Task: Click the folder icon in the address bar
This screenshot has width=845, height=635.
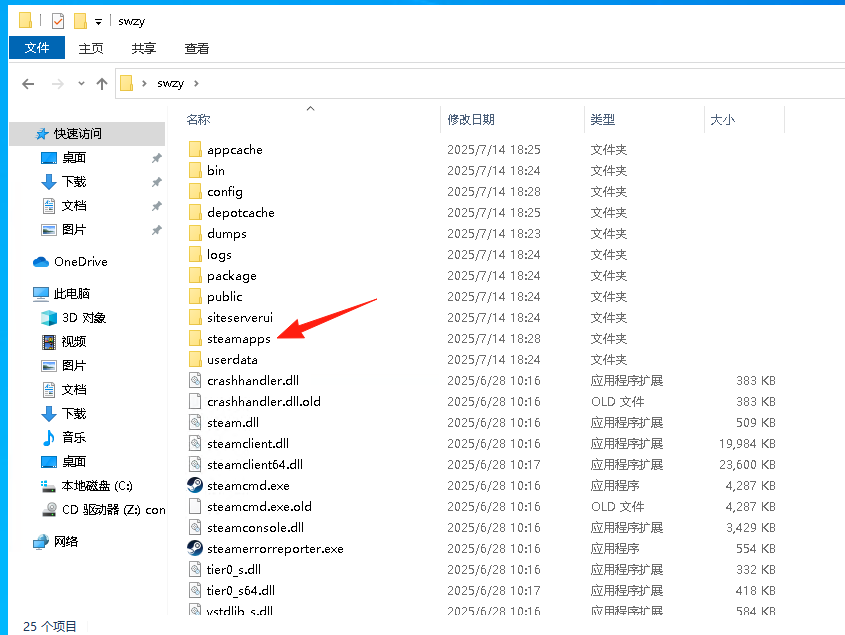Action: [x=127, y=84]
